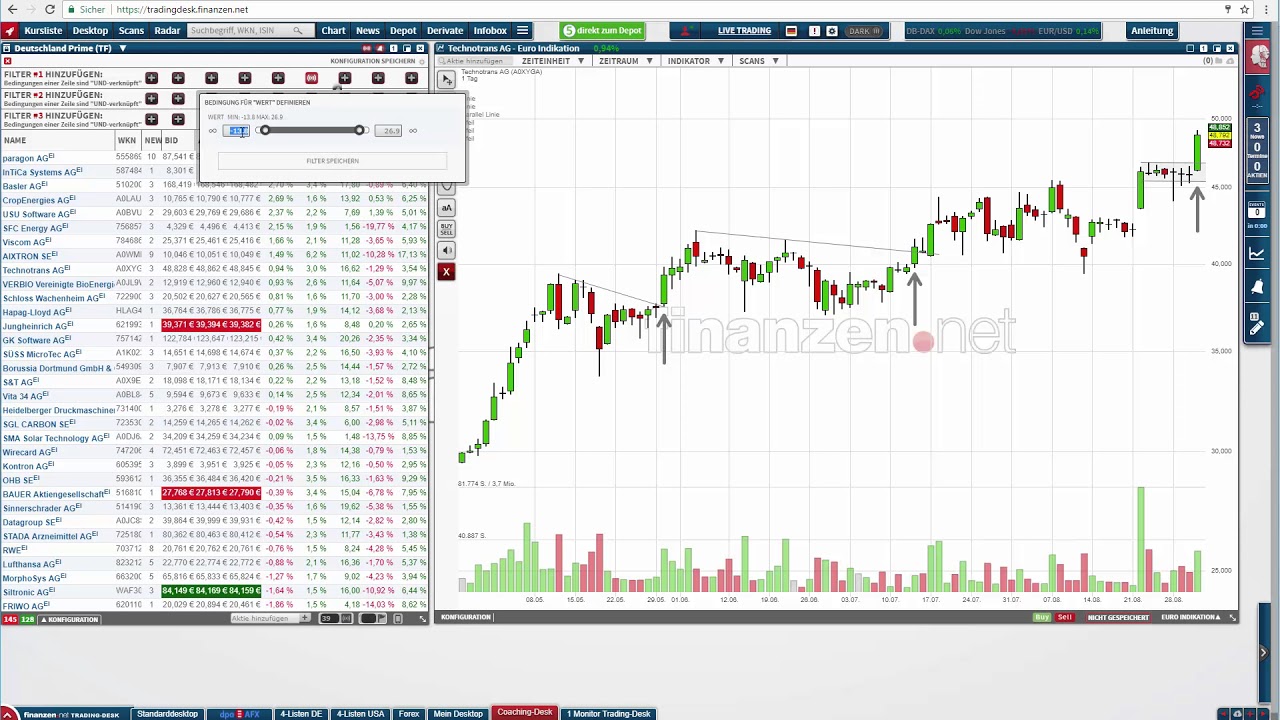The height and width of the screenshot is (720, 1280).
Task: Open the Desktop menu
Action: point(90,31)
